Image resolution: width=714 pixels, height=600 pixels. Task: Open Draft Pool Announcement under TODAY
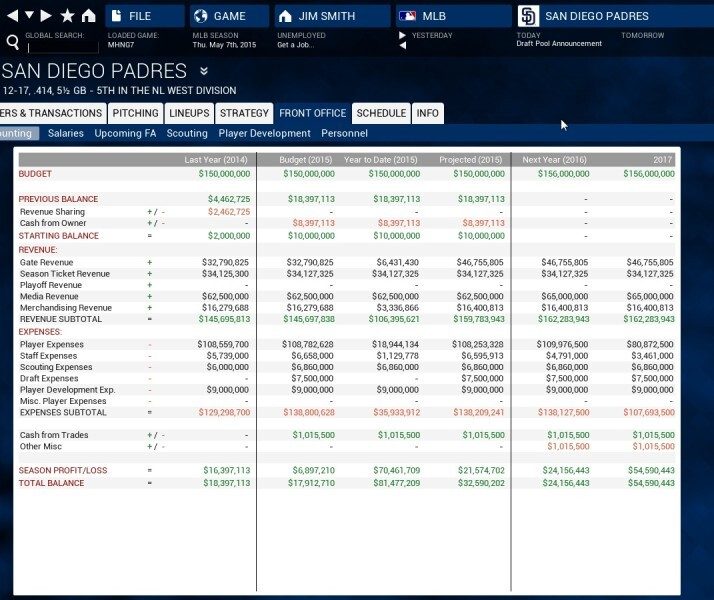pos(559,44)
